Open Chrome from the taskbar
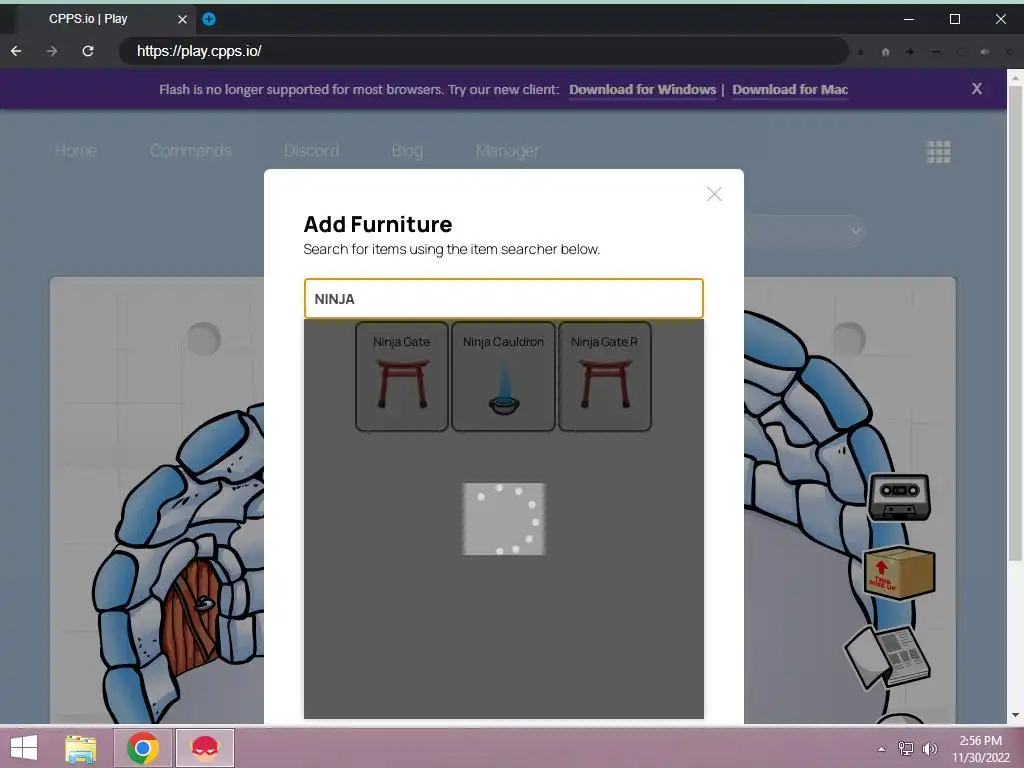The image size is (1024, 768). pyautogui.click(x=143, y=748)
